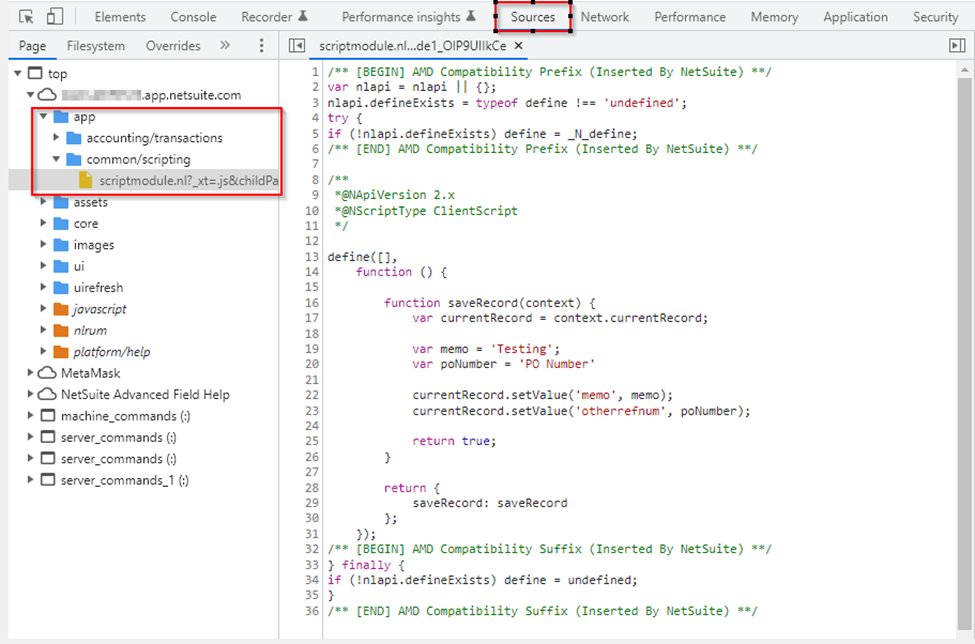Open the Memory tab
The image size is (975, 644).
click(774, 17)
